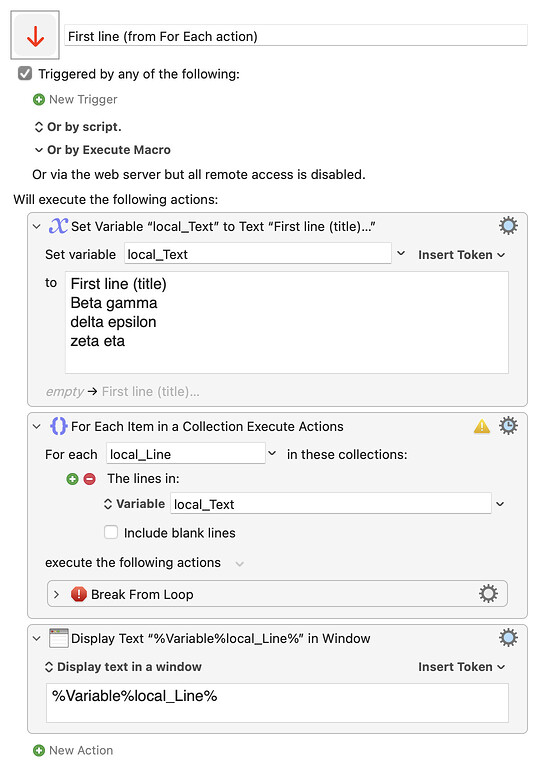This screenshot has width=538, height=767.
Task: Open gear menu for Set Variable action
Action: [508, 226]
